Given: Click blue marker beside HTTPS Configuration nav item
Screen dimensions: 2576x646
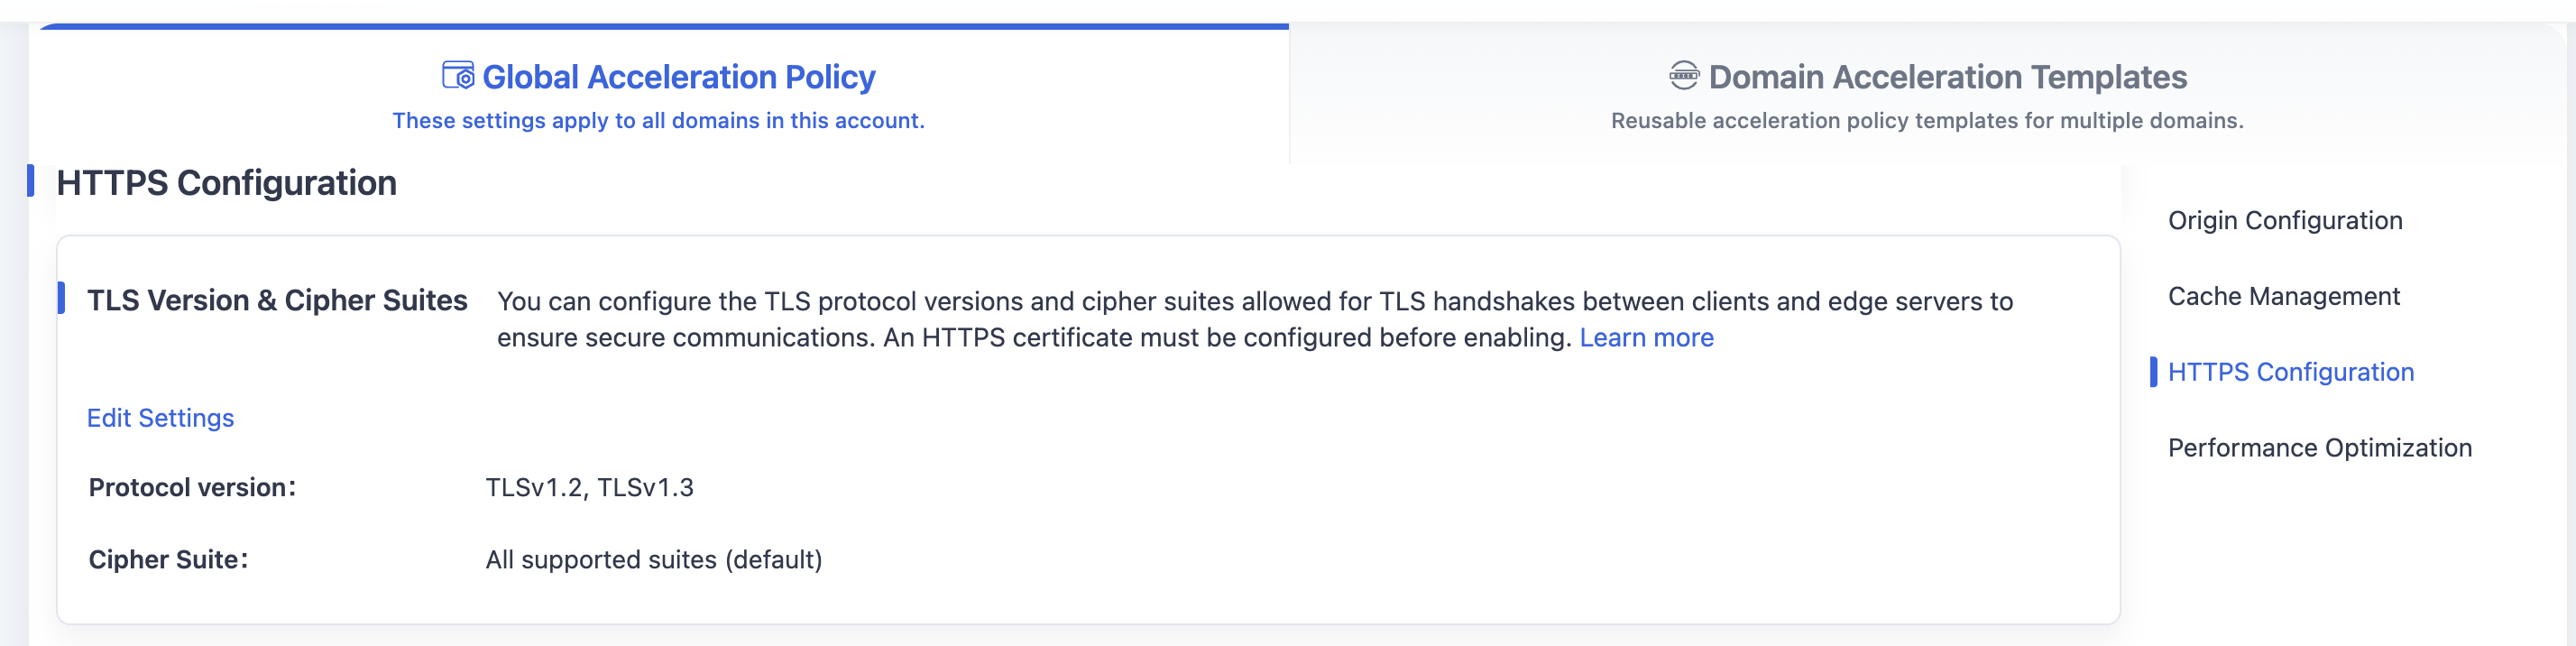Looking at the screenshot, I should tap(2153, 372).
